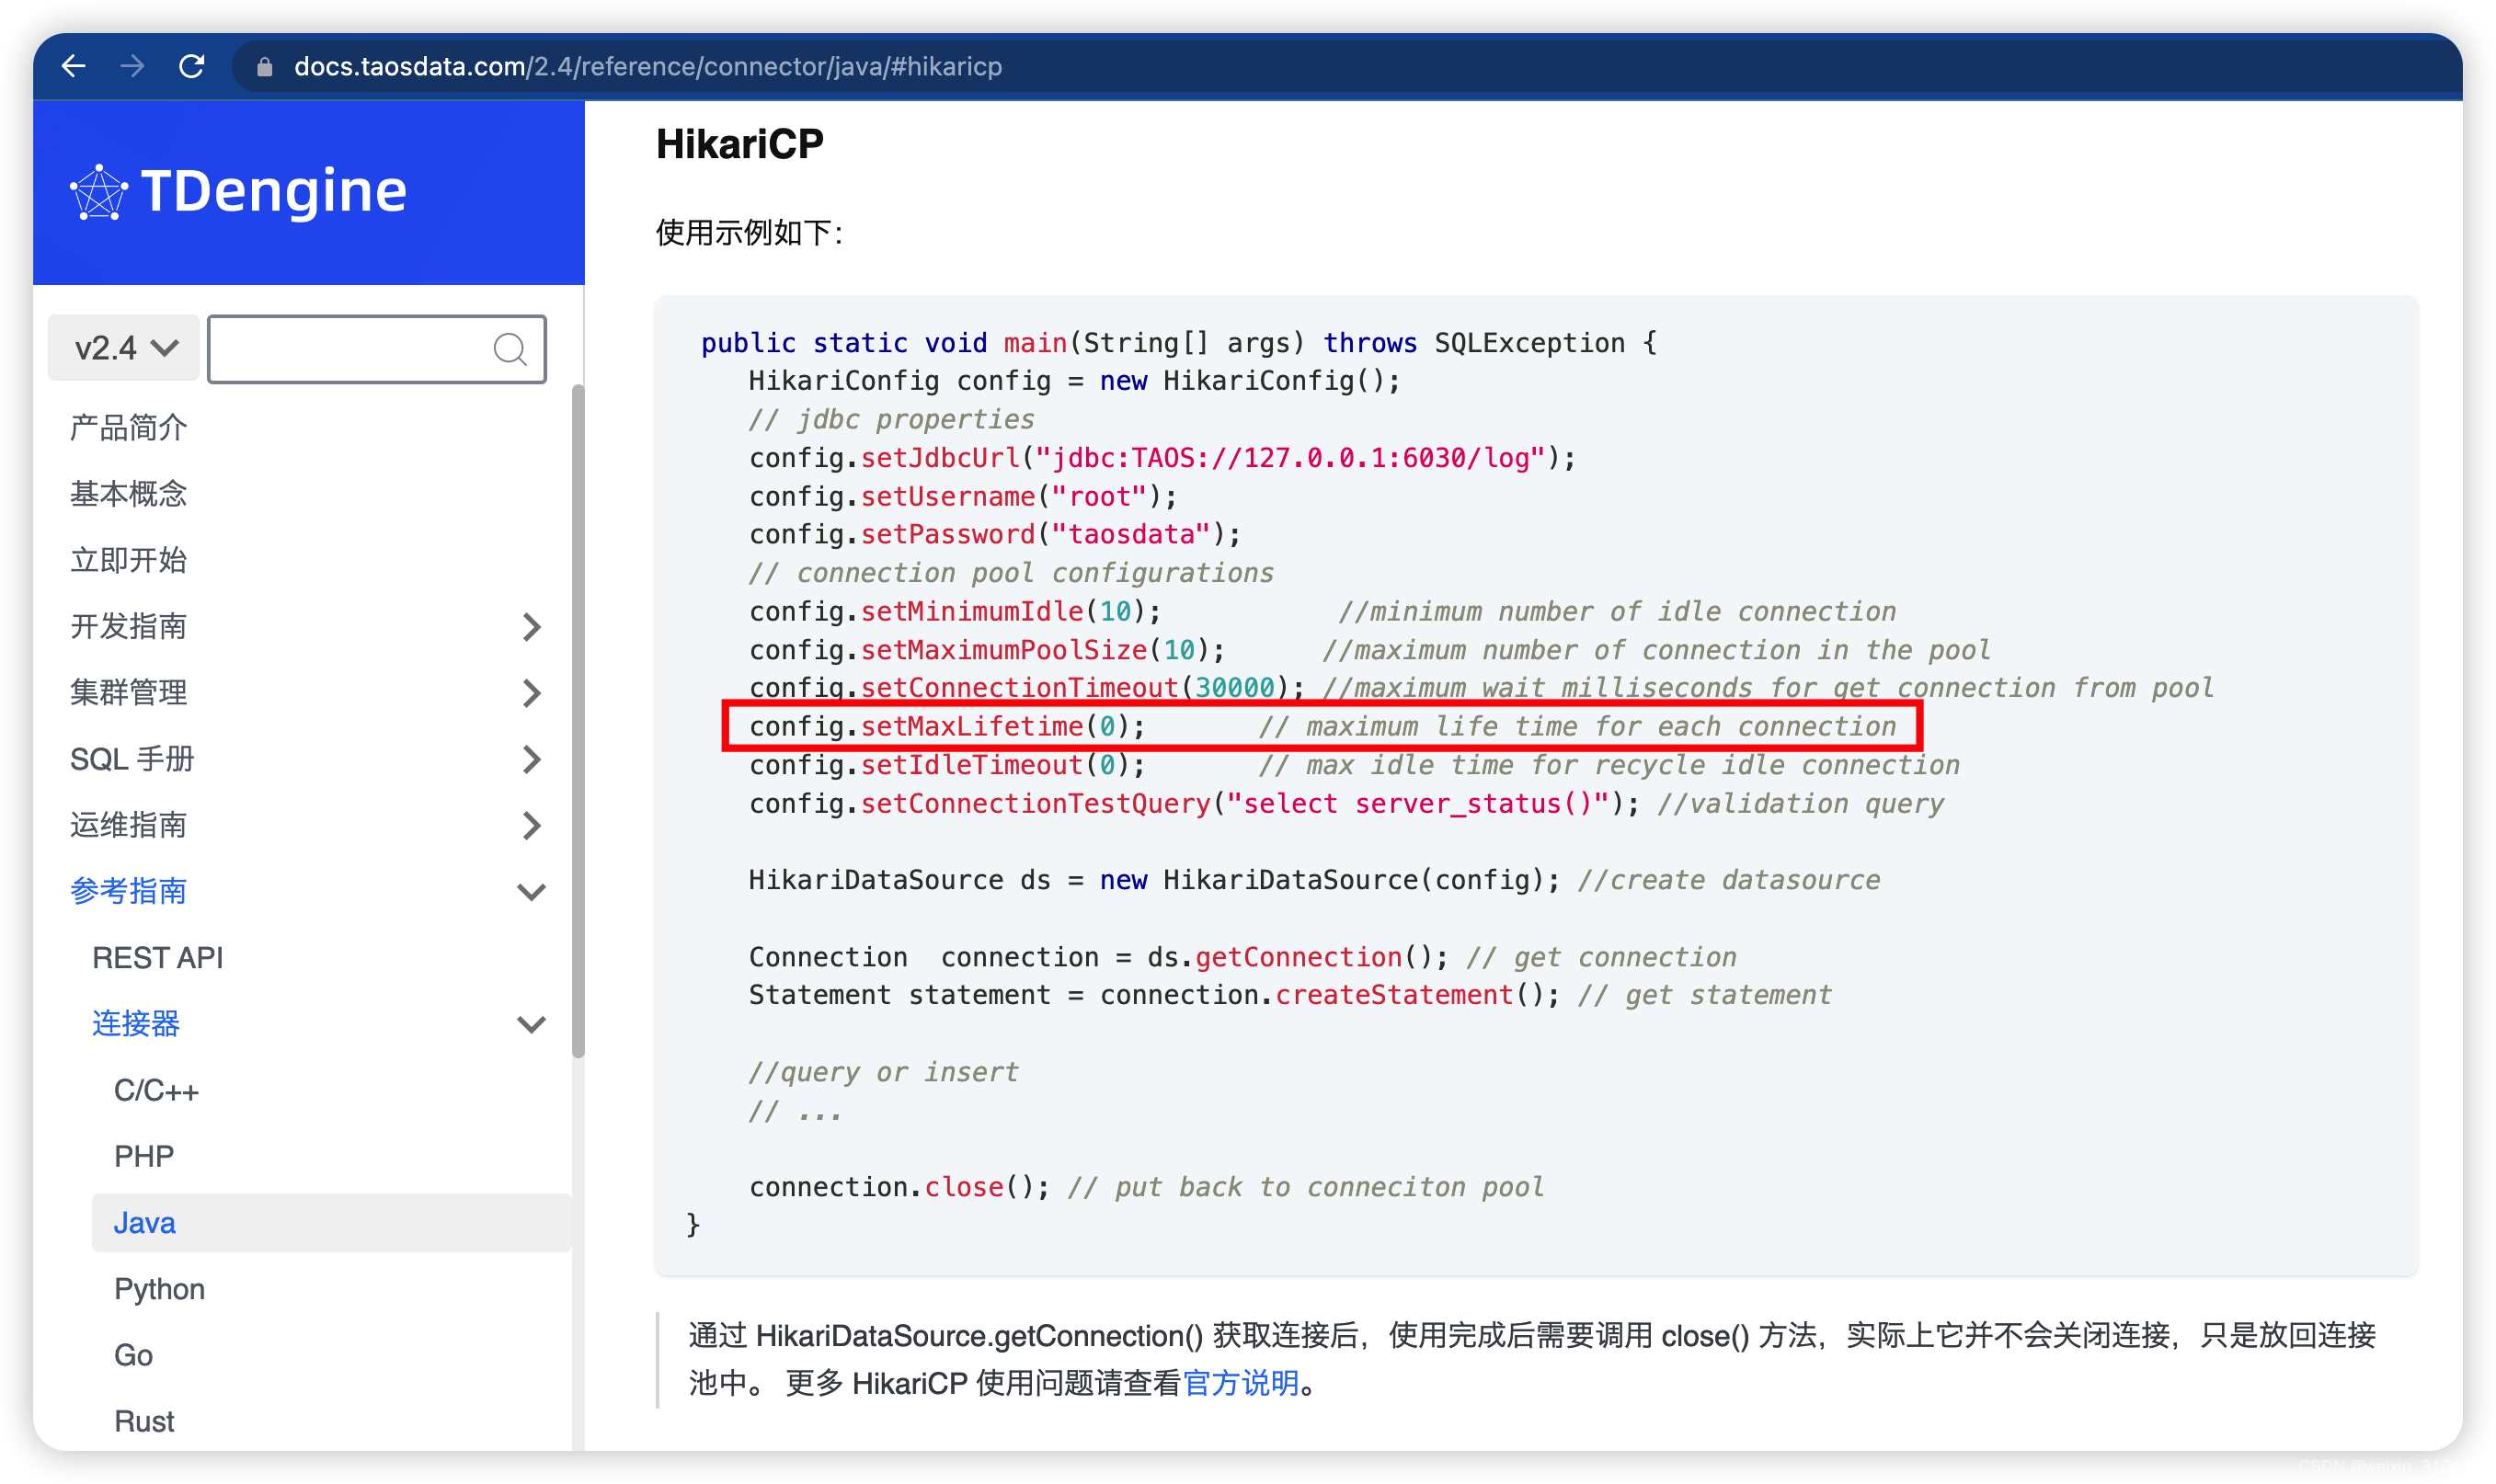This screenshot has width=2496, height=1484.
Task: Open the v2.4 version selector
Action: pyautogui.click(x=122, y=348)
